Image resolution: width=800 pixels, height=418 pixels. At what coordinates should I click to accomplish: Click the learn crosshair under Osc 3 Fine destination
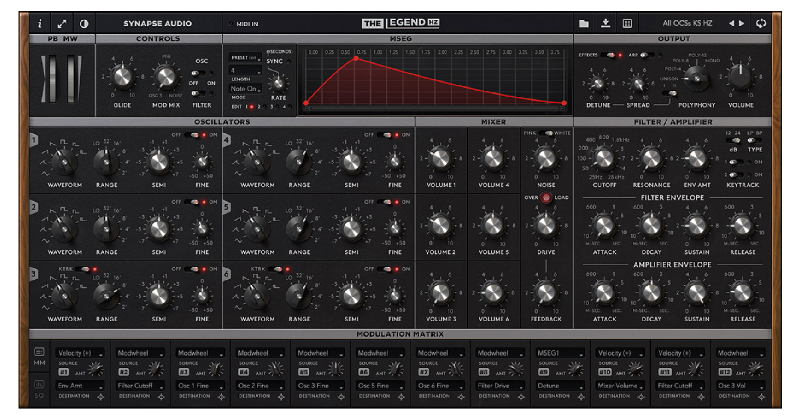pyautogui.click(x=341, y=397)
